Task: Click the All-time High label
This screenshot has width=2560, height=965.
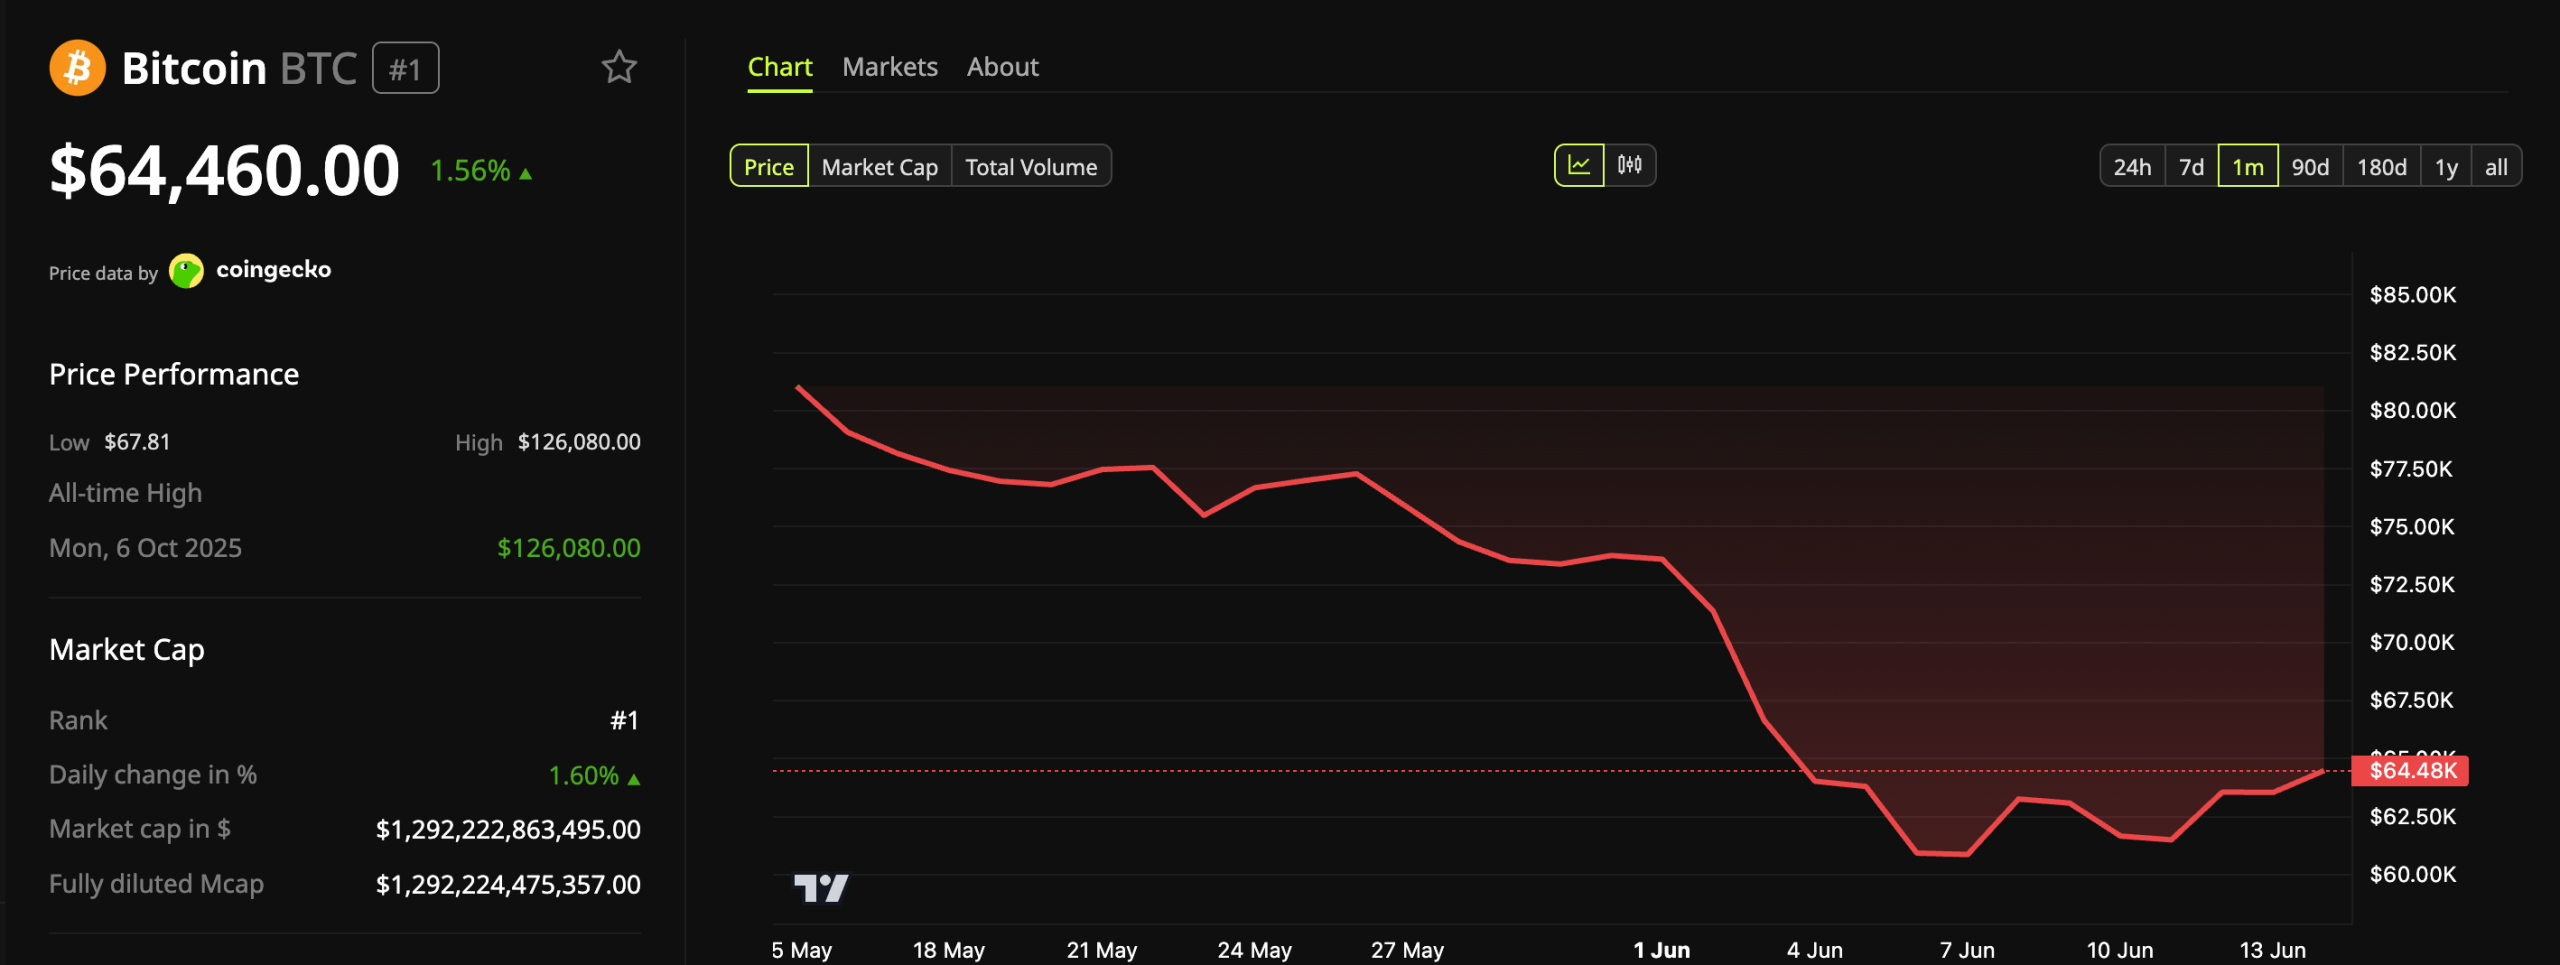Action: click(125, 493)
